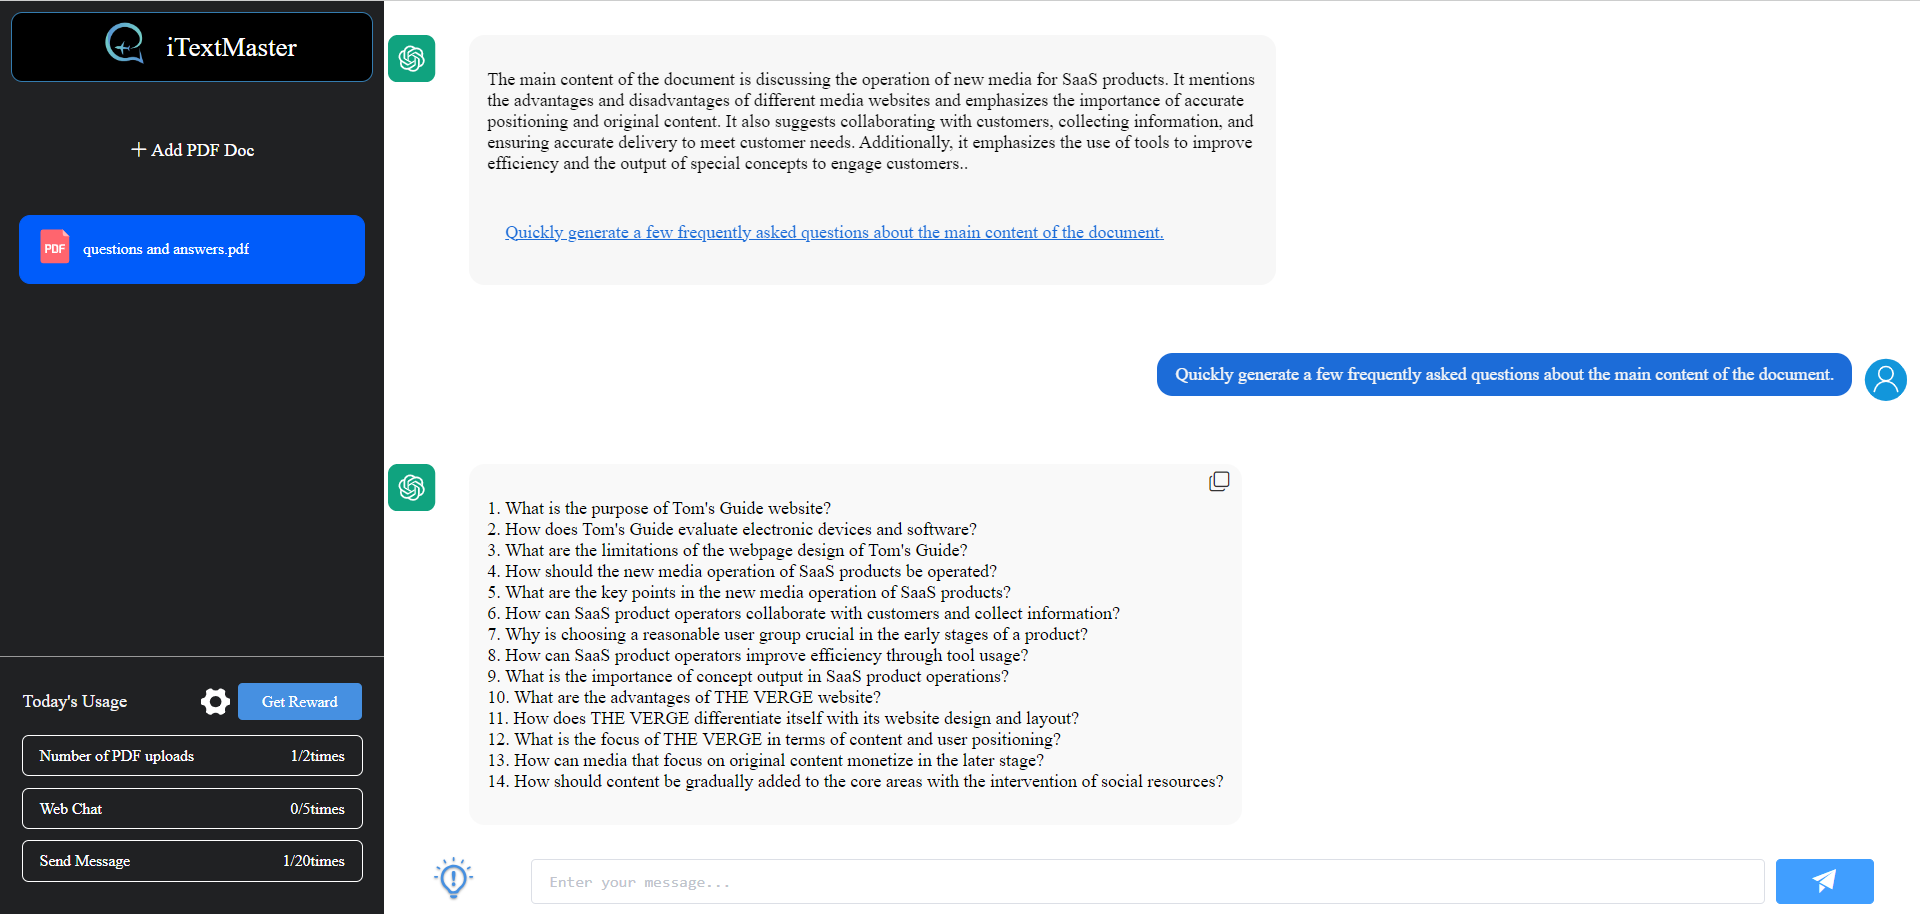Screen dimensions: 1920x914
Task: Click the Enter your message input field
Action: point(1147,881)
